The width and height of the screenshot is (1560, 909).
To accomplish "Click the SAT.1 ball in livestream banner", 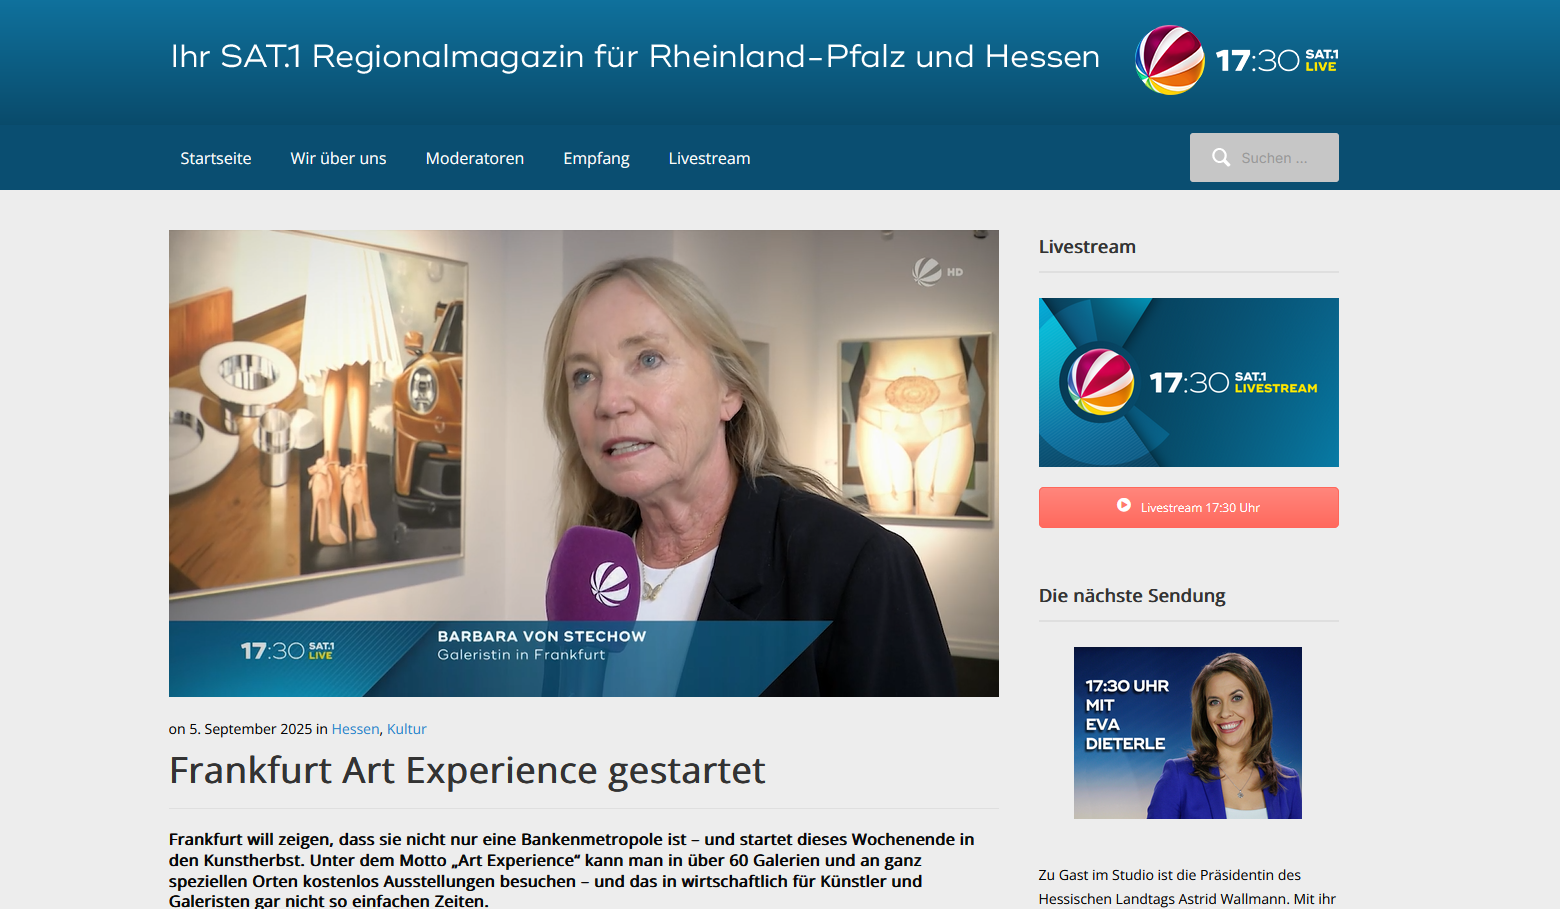I will (1100, 382).
